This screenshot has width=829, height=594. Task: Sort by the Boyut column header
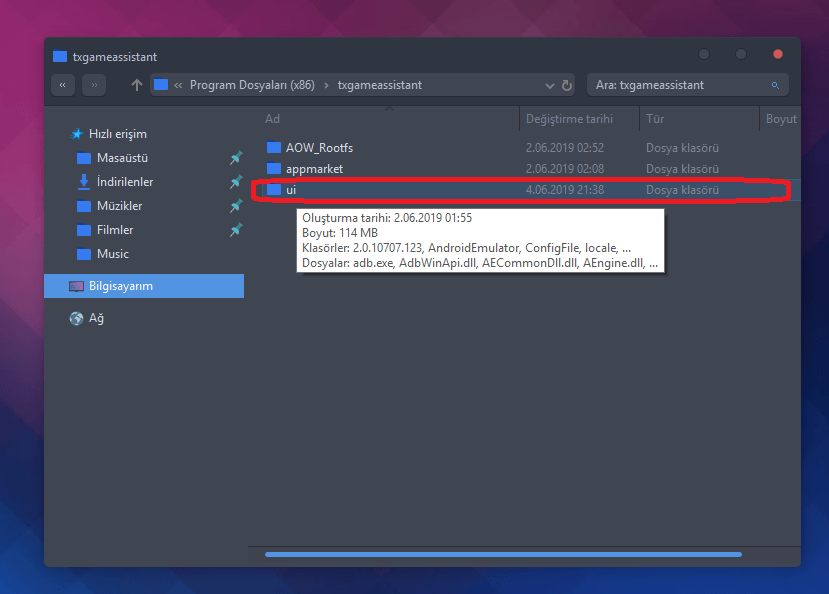[x=781, y=119]
